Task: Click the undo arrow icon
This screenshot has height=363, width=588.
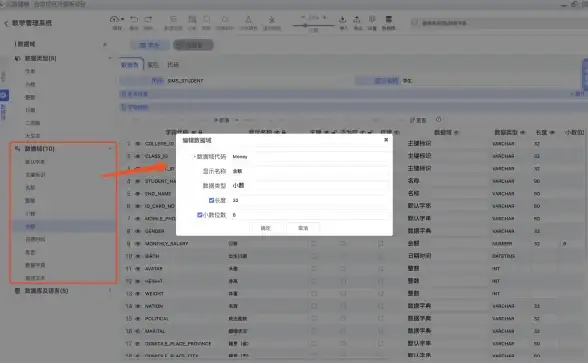Action: pyautogui.click(x=134, y=19)
